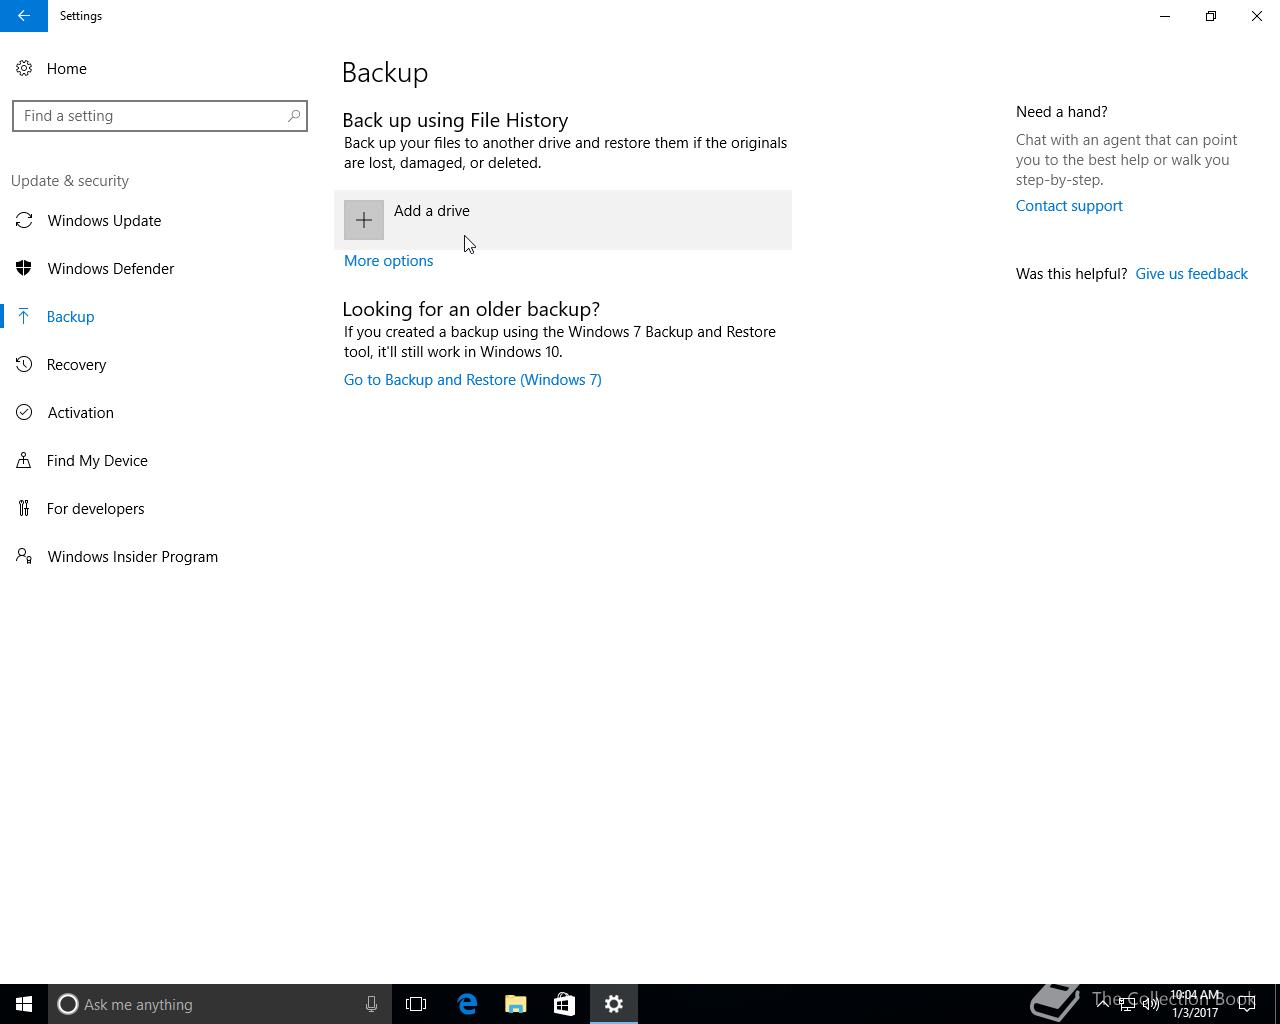Open Task View on the taskbar
This screenshot has height=1024, width=1280.
[x=416, y=1004]
